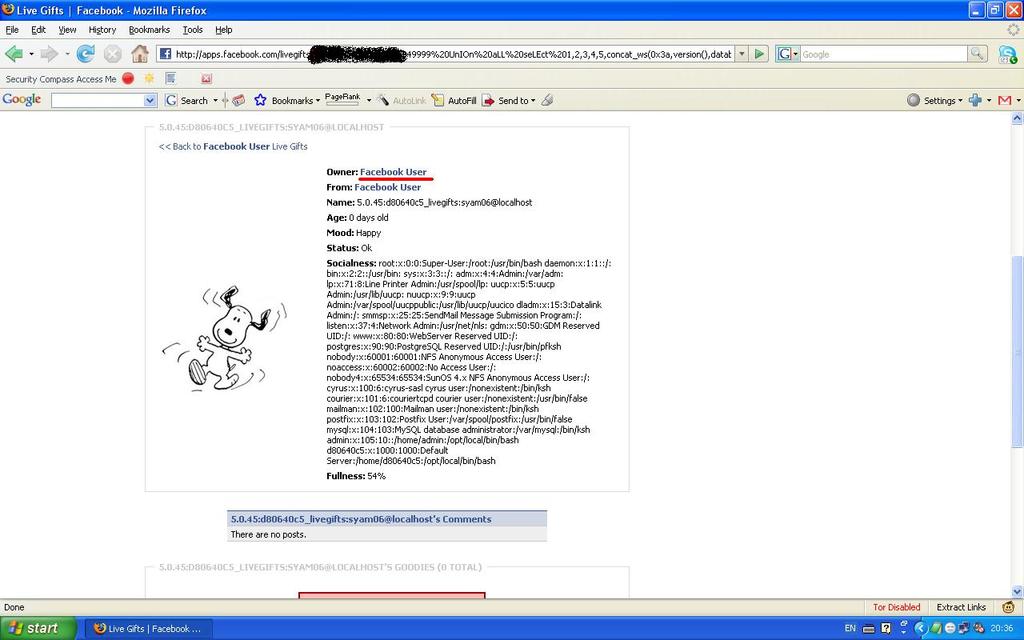Click the Settings gear circle icon
Screen dimensions: 1024x640
(x=914, y=100)
